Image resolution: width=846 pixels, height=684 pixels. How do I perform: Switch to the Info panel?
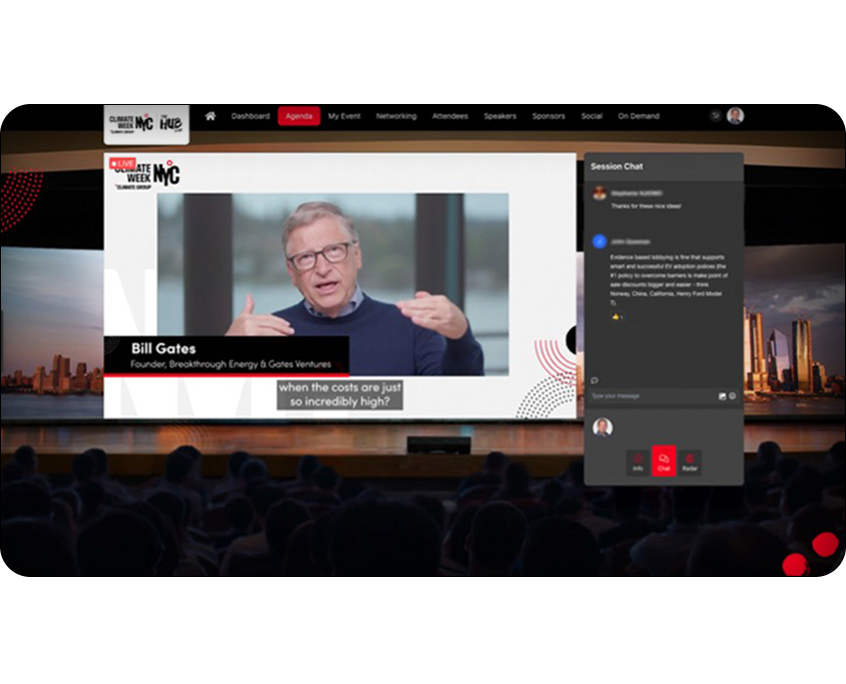(x=638, y=461)
